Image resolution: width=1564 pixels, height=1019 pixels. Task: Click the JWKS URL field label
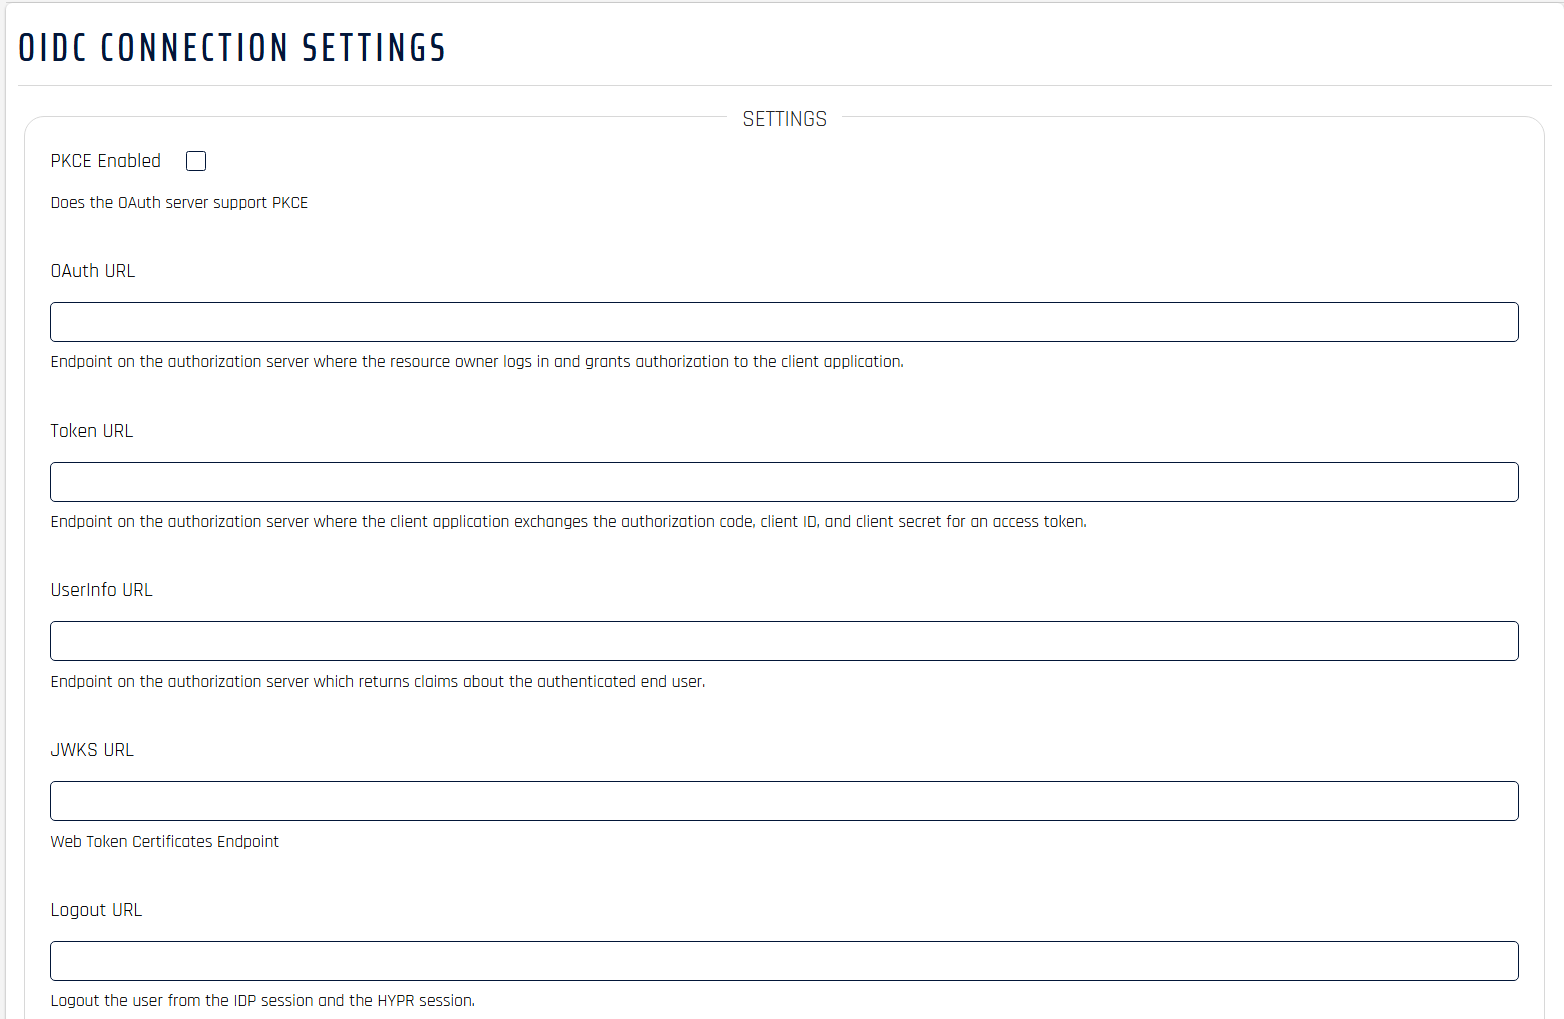(x=91, y=750)
